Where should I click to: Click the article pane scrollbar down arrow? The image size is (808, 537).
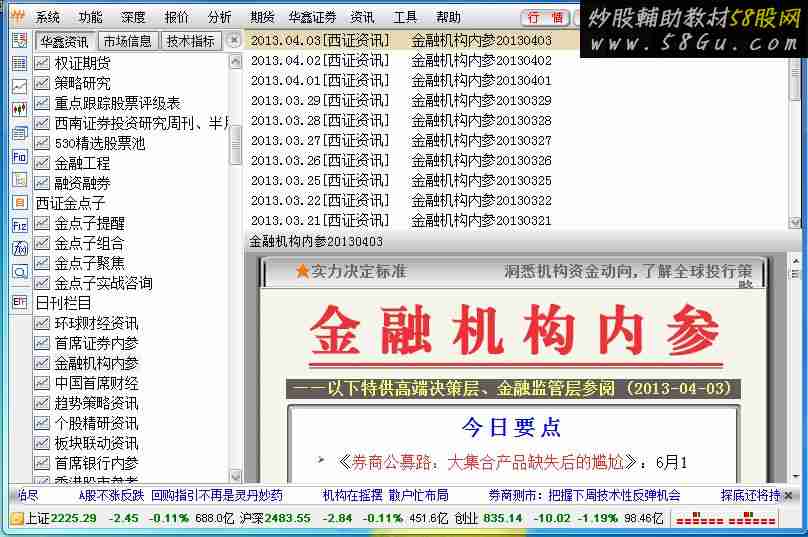(x=795, y=475)
